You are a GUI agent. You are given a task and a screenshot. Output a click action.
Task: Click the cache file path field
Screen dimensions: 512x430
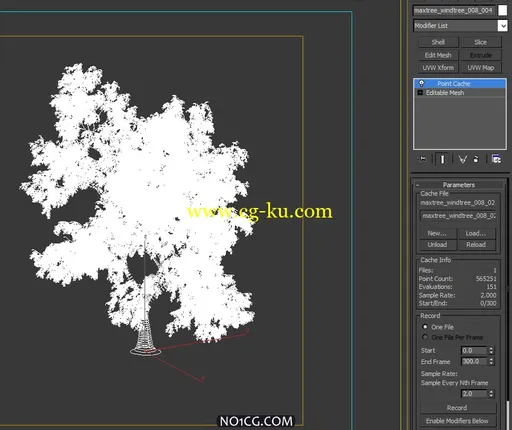click(459, 216)
